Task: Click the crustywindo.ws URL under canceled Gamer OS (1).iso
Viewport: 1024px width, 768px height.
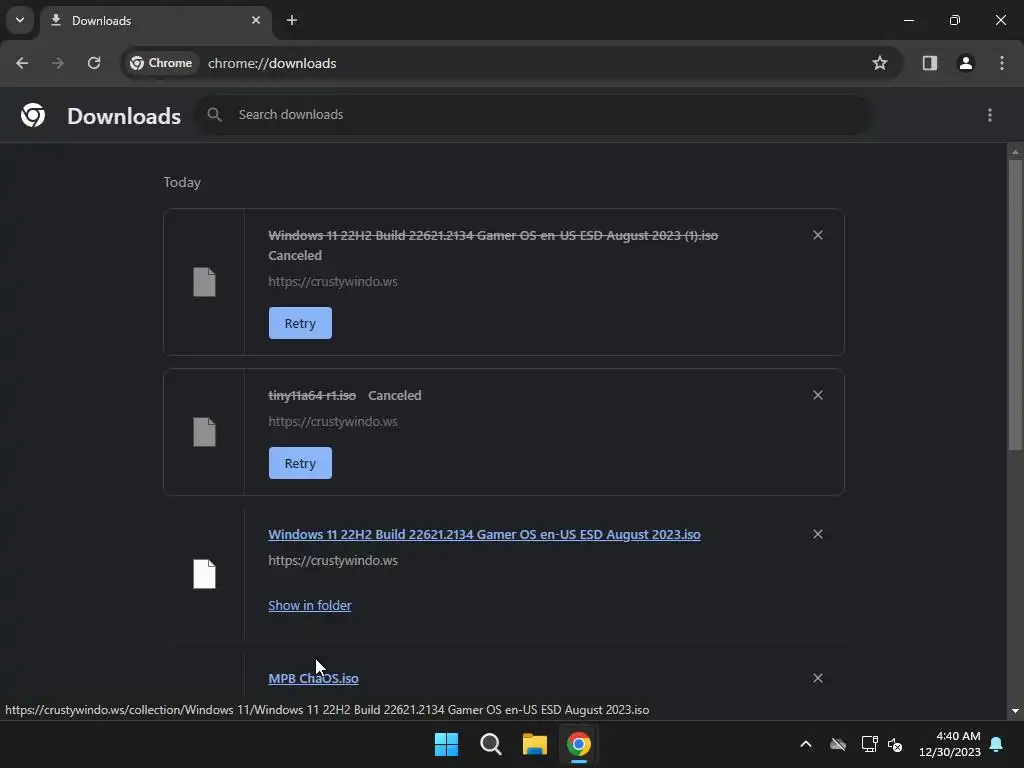Action: pos(333,281)
